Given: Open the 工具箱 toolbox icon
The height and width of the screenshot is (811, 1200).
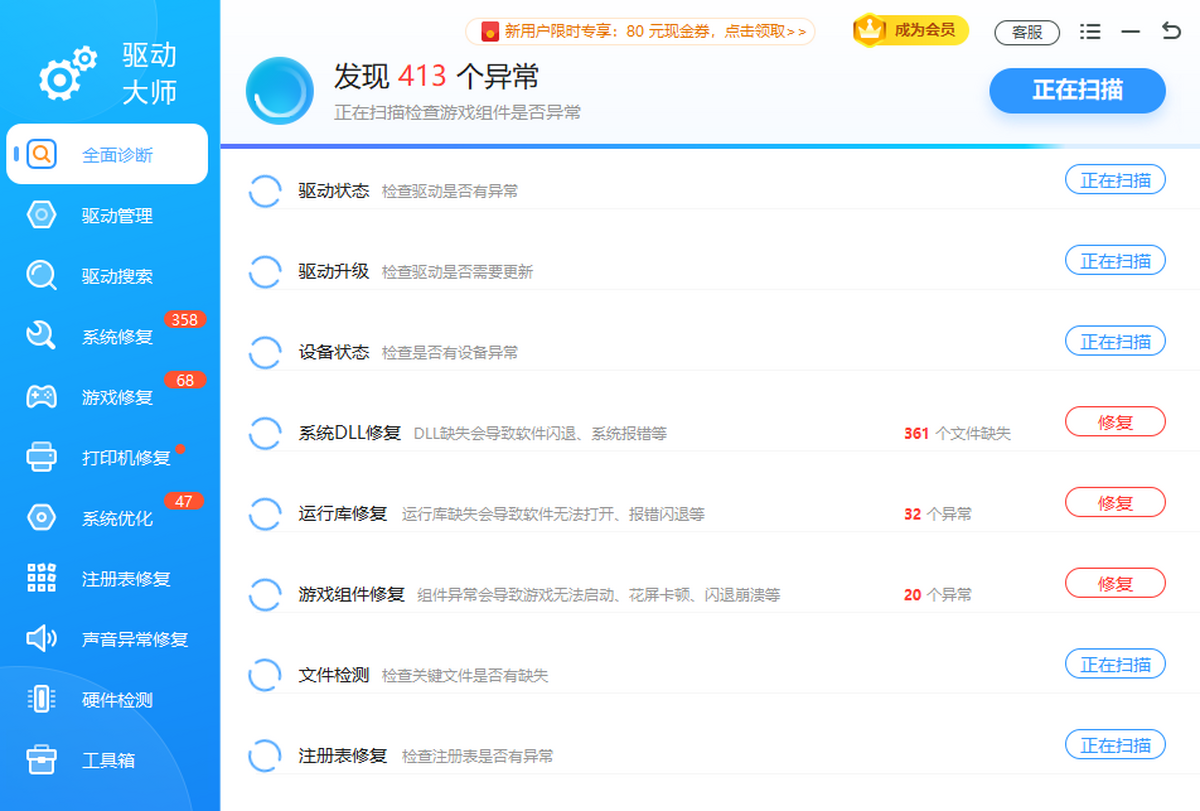Looking at the screenshot, I should 41,760.
